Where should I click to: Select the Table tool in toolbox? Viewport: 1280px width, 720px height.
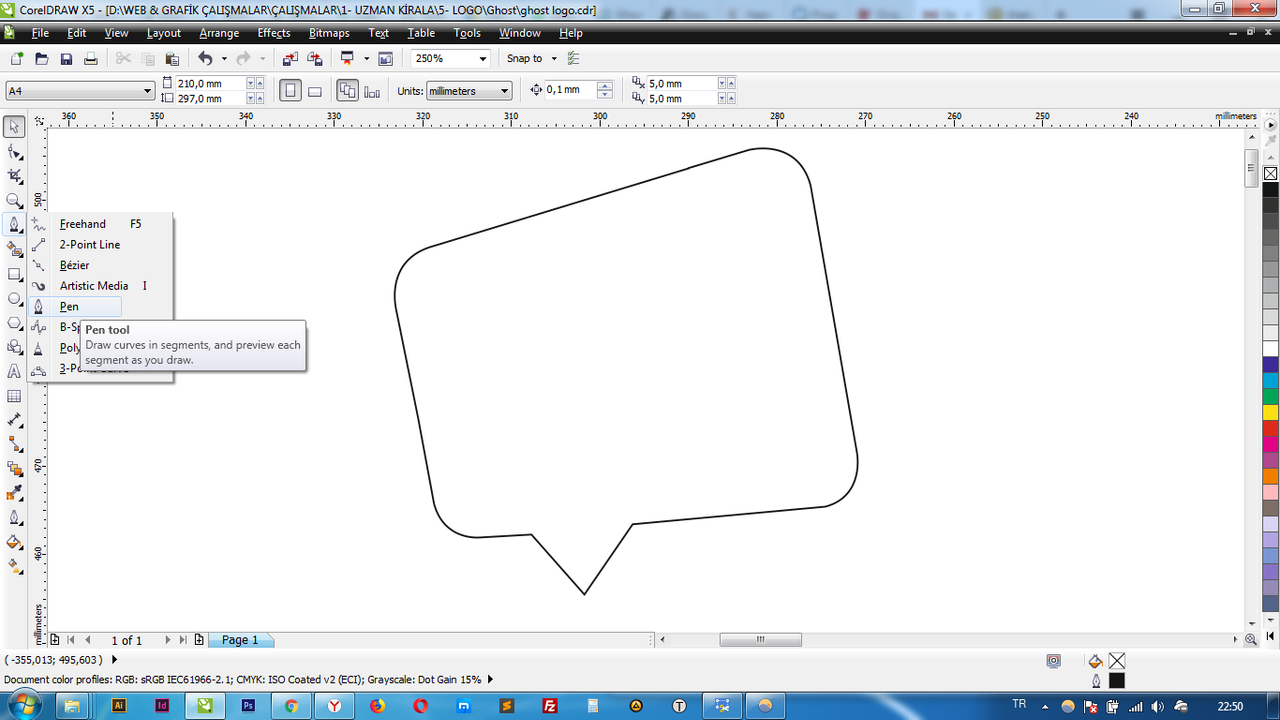(x=14, y=396)
